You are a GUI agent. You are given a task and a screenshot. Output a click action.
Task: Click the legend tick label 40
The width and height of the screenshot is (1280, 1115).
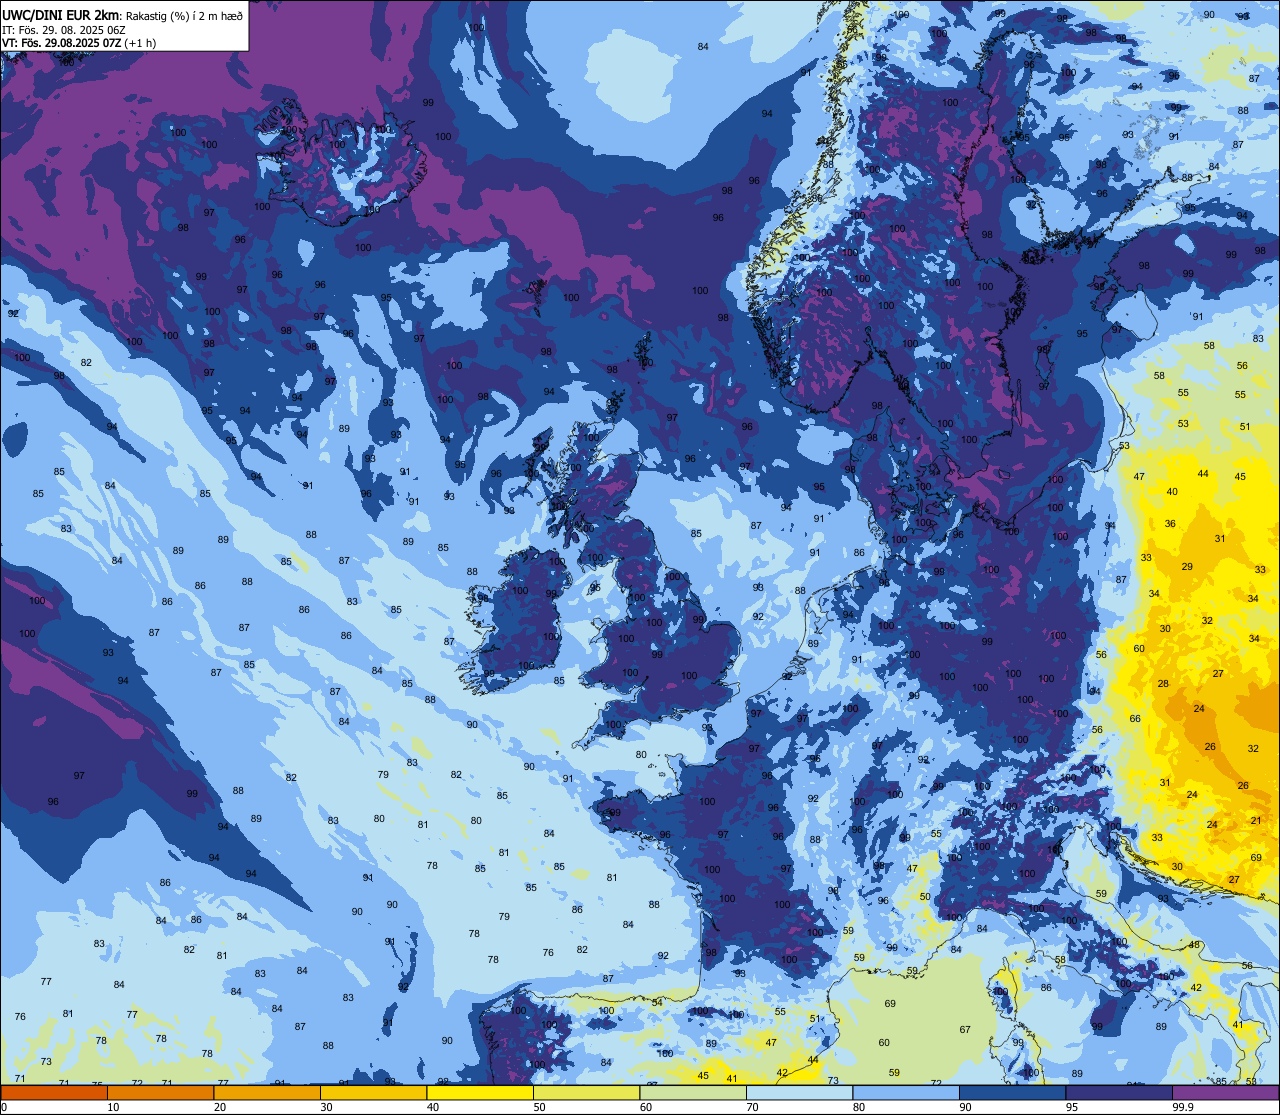point(433,1107)
